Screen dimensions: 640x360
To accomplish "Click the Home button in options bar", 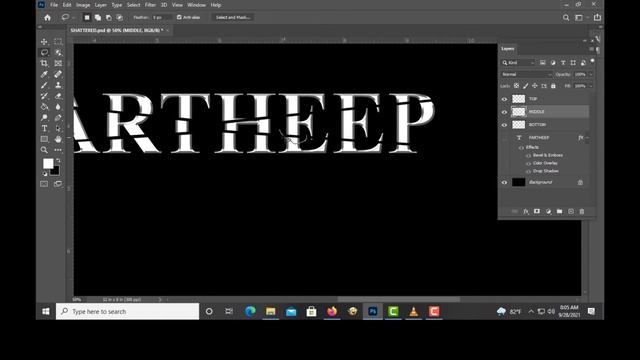I will [47, 18].
